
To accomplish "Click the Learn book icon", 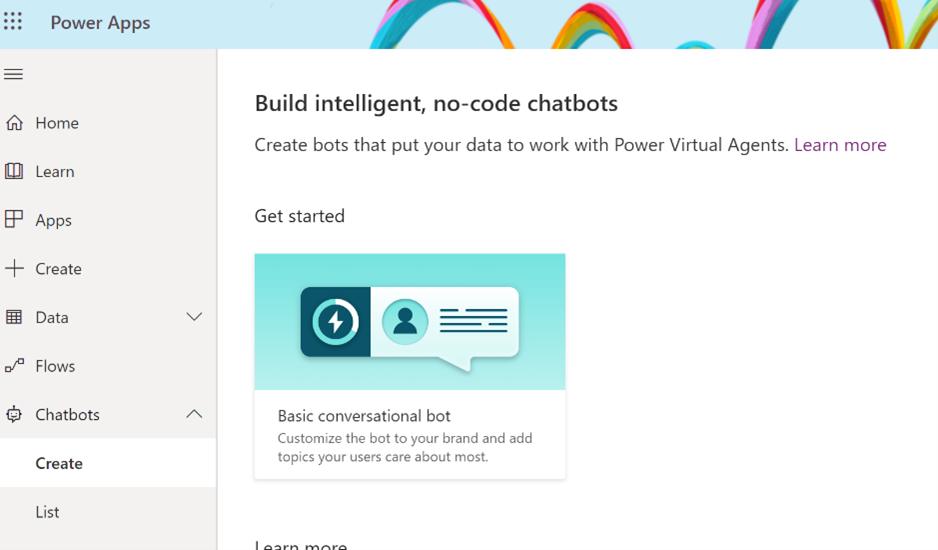I will pyautogui.click(x=14, y=171).
